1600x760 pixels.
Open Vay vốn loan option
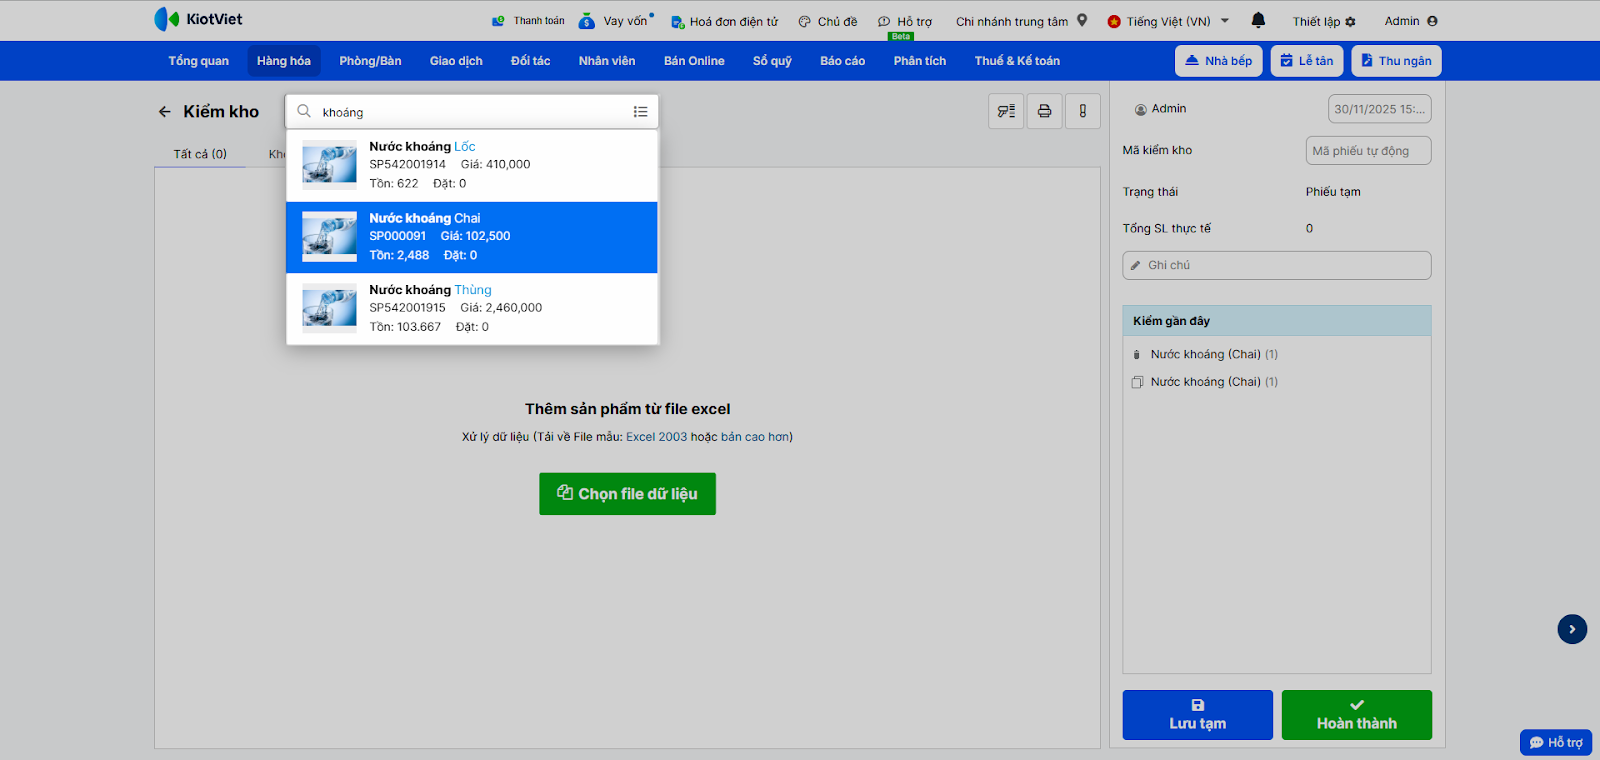(x=617, y=21)
